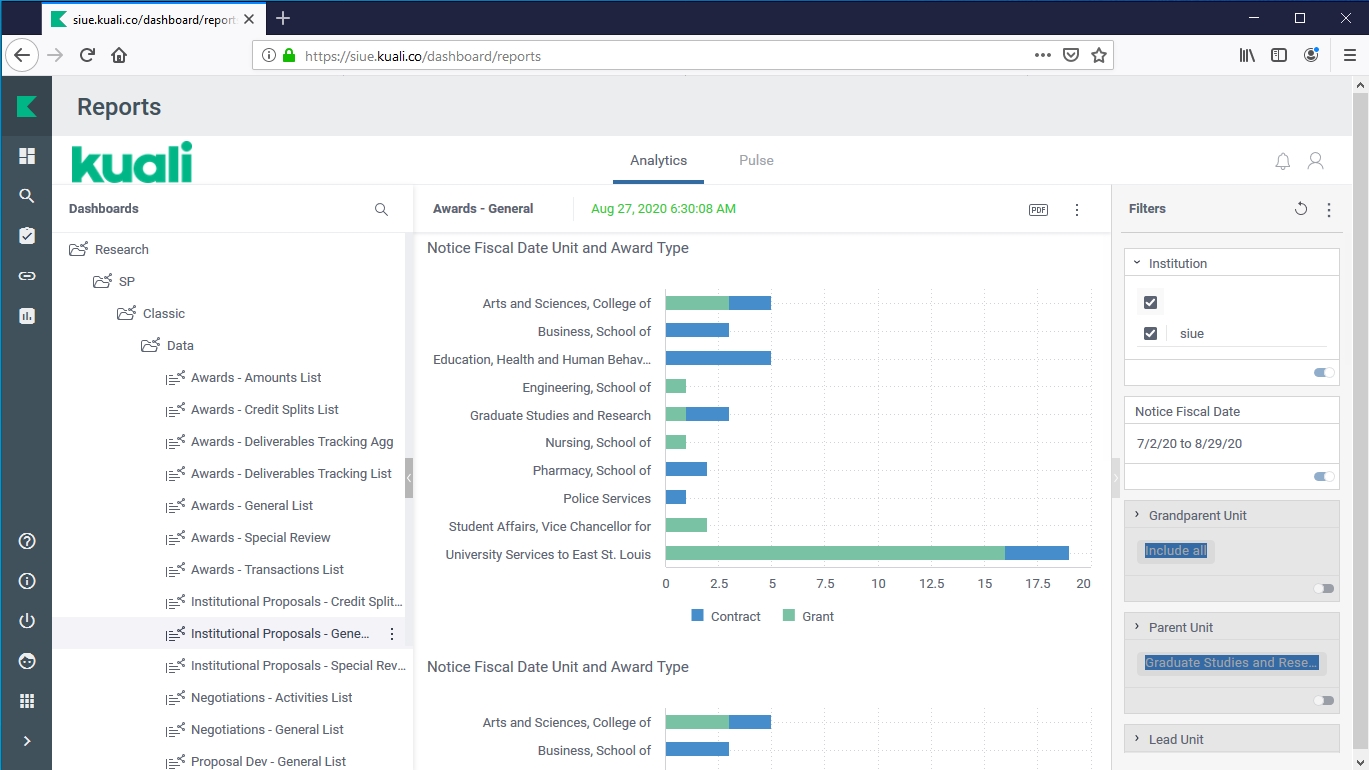Click the help question mark sidebar icon
This screenshot has width=1369, height=770.
[x=27, y=541]
